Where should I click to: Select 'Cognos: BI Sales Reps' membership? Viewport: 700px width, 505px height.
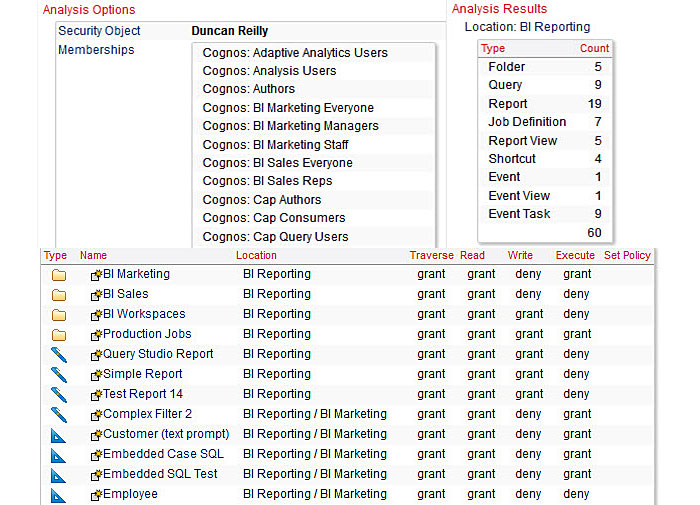[267, 181]
